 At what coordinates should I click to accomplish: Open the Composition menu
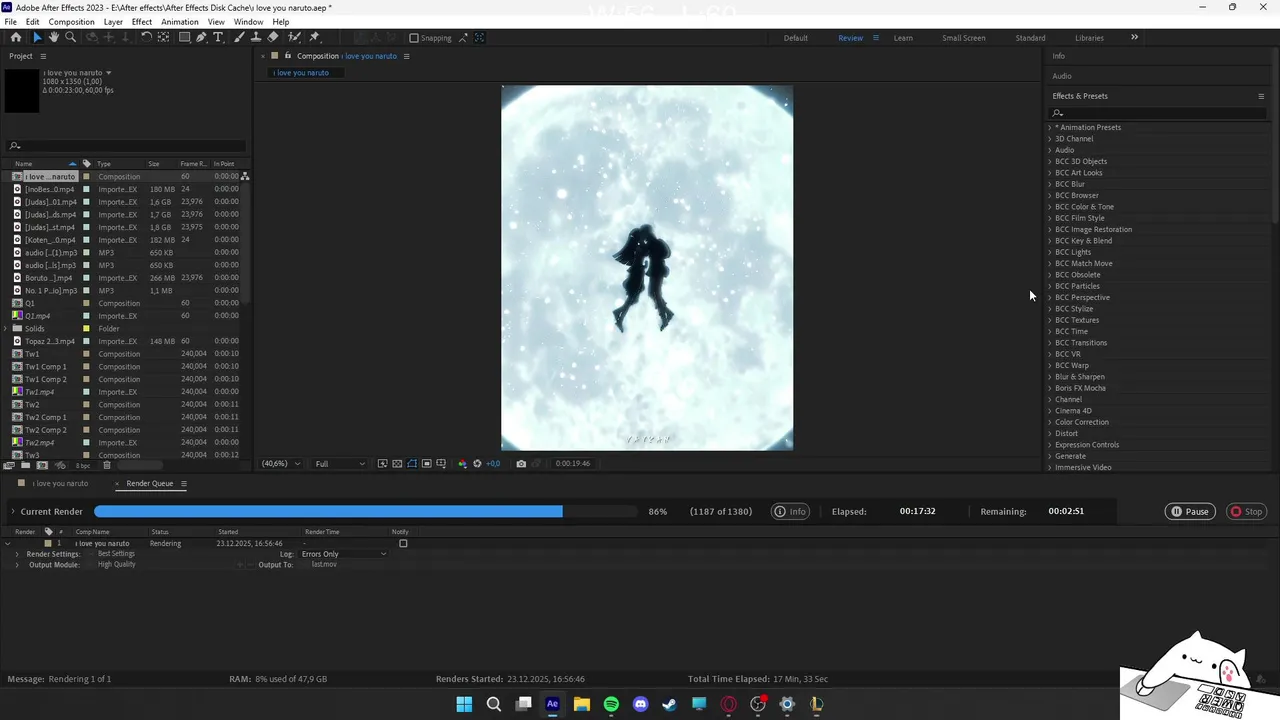tap(71, 22)
